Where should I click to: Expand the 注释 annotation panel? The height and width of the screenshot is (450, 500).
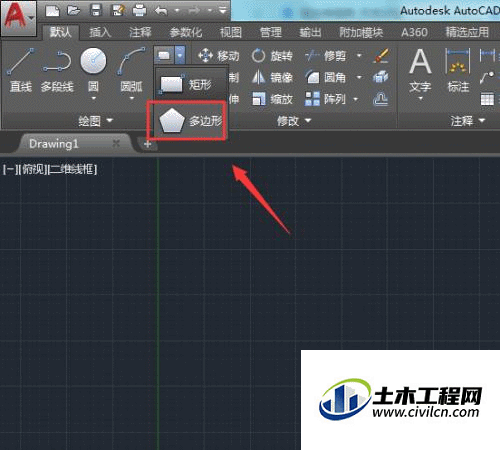tap(468, 121)
